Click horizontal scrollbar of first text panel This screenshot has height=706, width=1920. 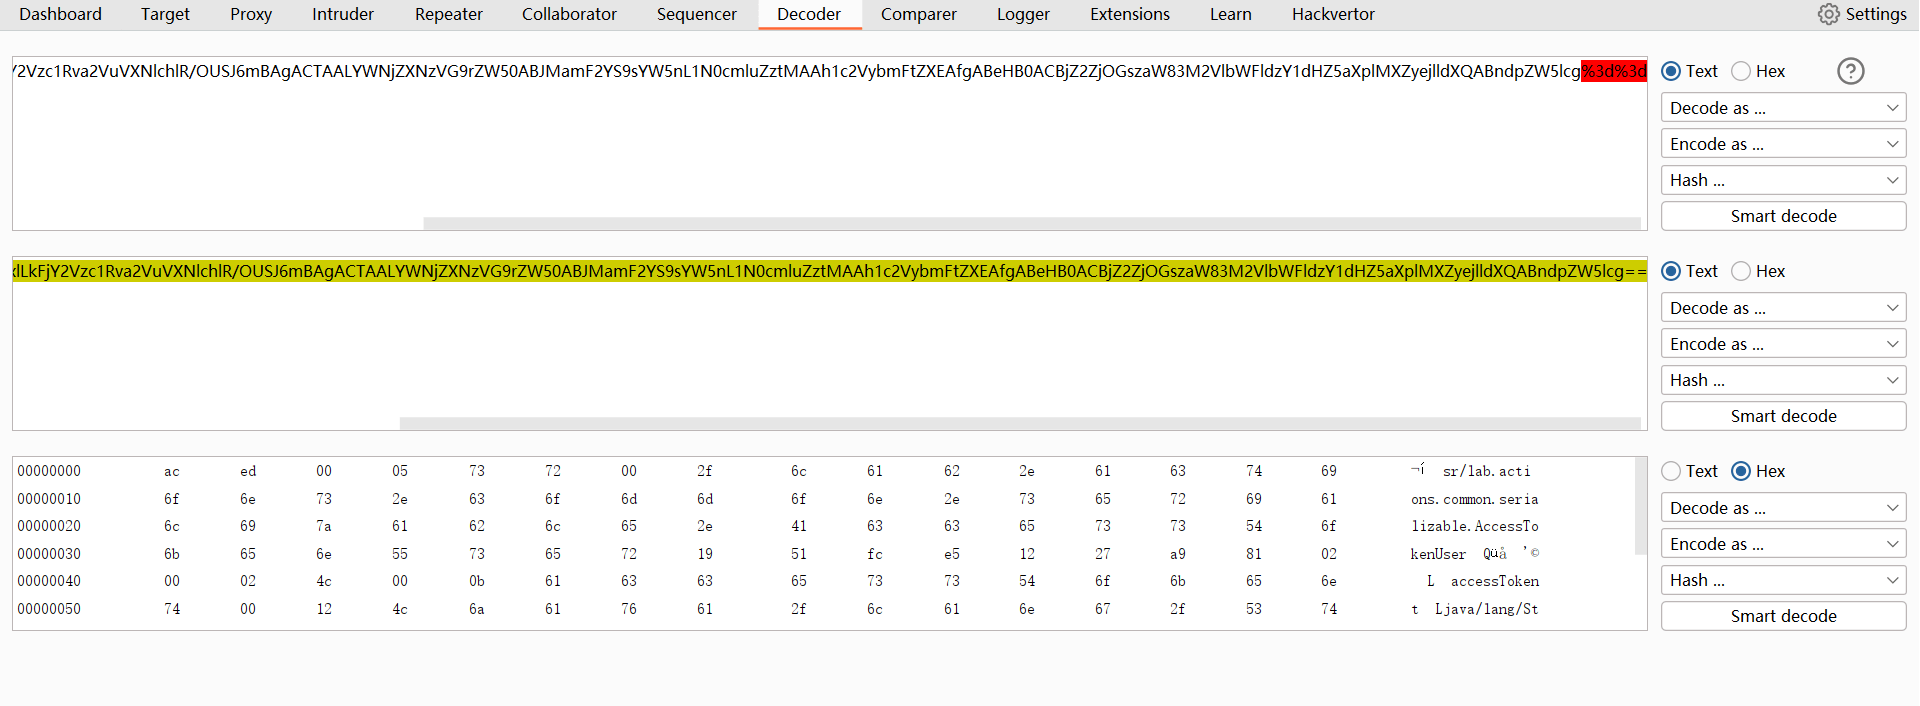[x=1032, y=223]
